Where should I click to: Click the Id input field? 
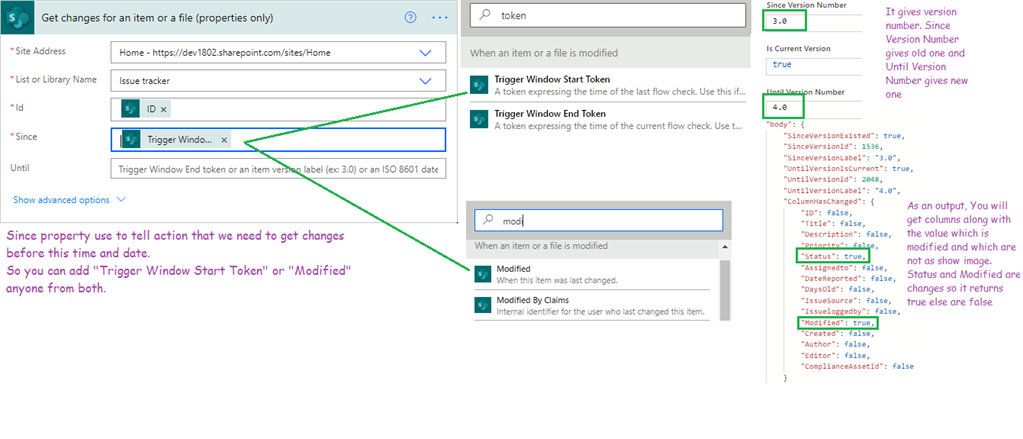coord(279,110)
